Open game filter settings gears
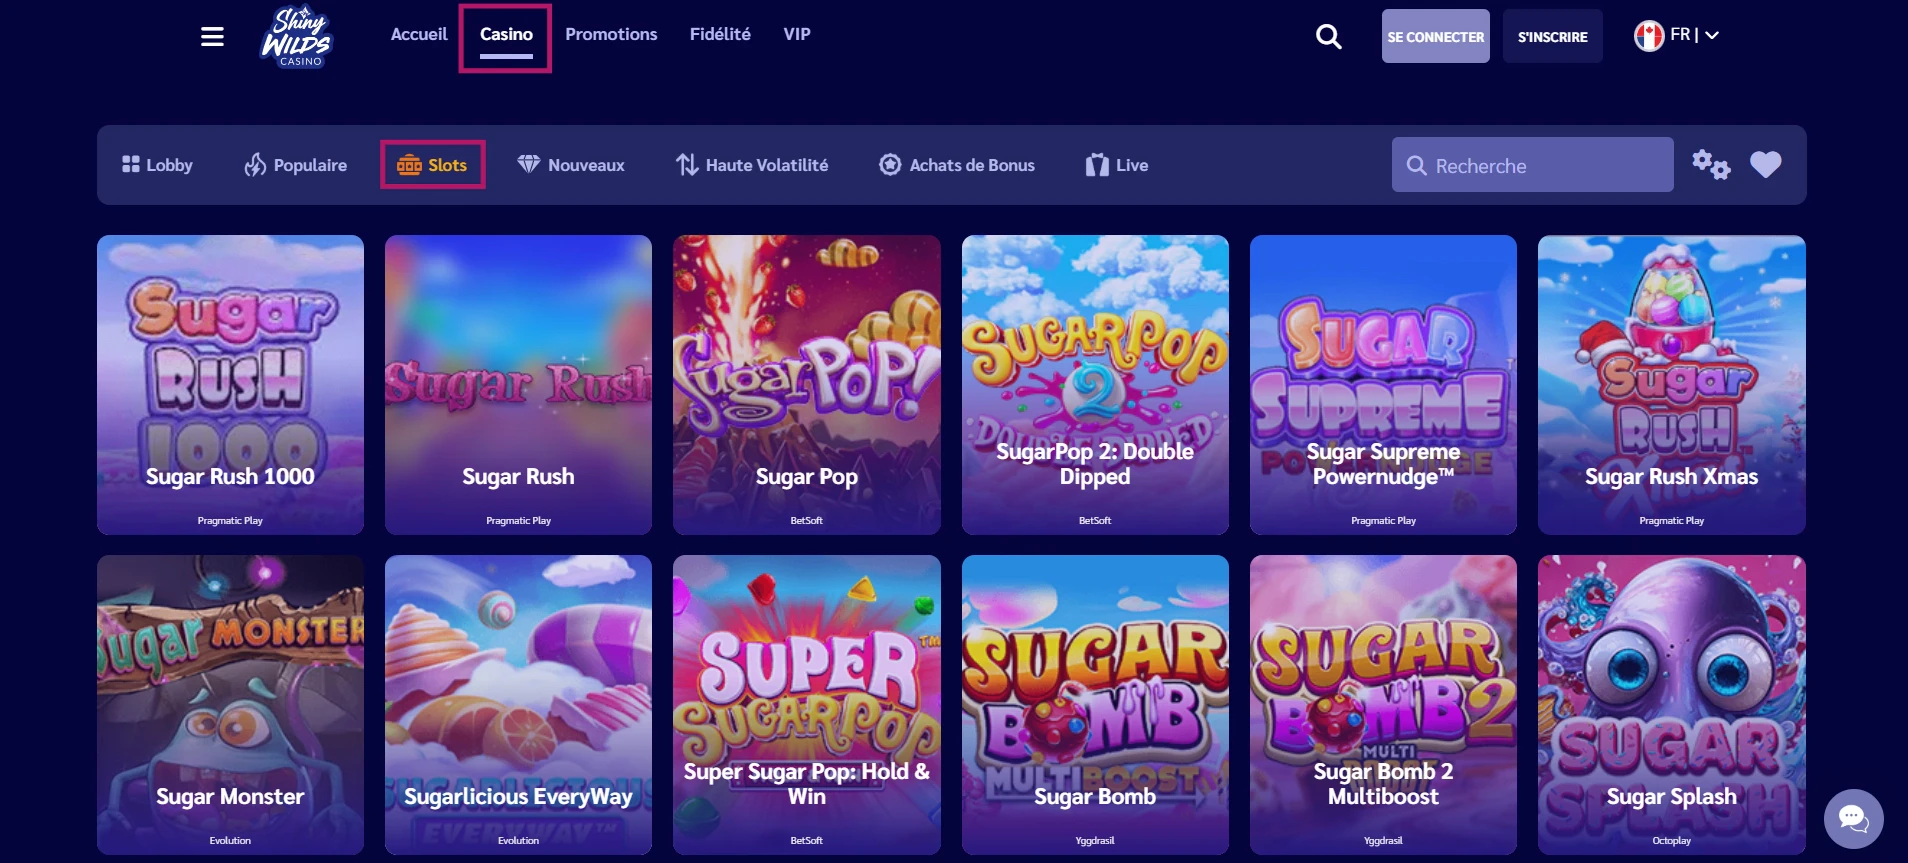This screenshot has width=1908, height=863. pos(1711,164)
